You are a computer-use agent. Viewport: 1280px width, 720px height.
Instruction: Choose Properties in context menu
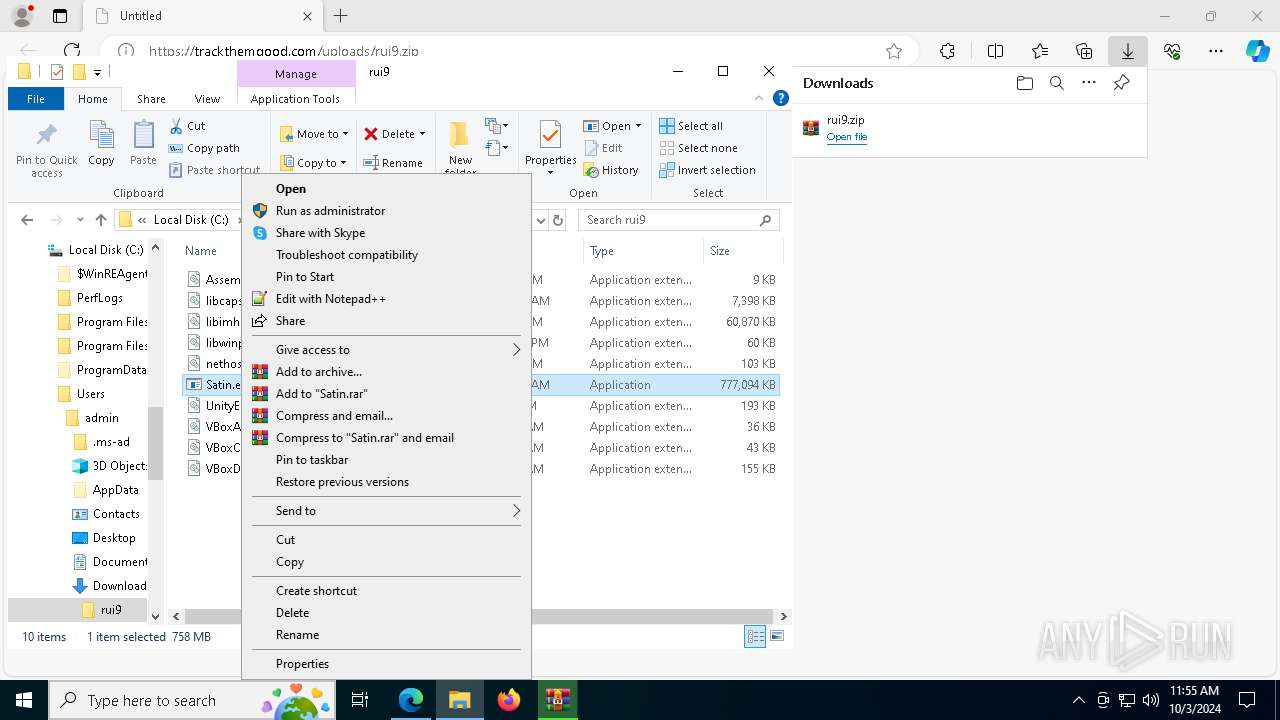coord(386,664)
